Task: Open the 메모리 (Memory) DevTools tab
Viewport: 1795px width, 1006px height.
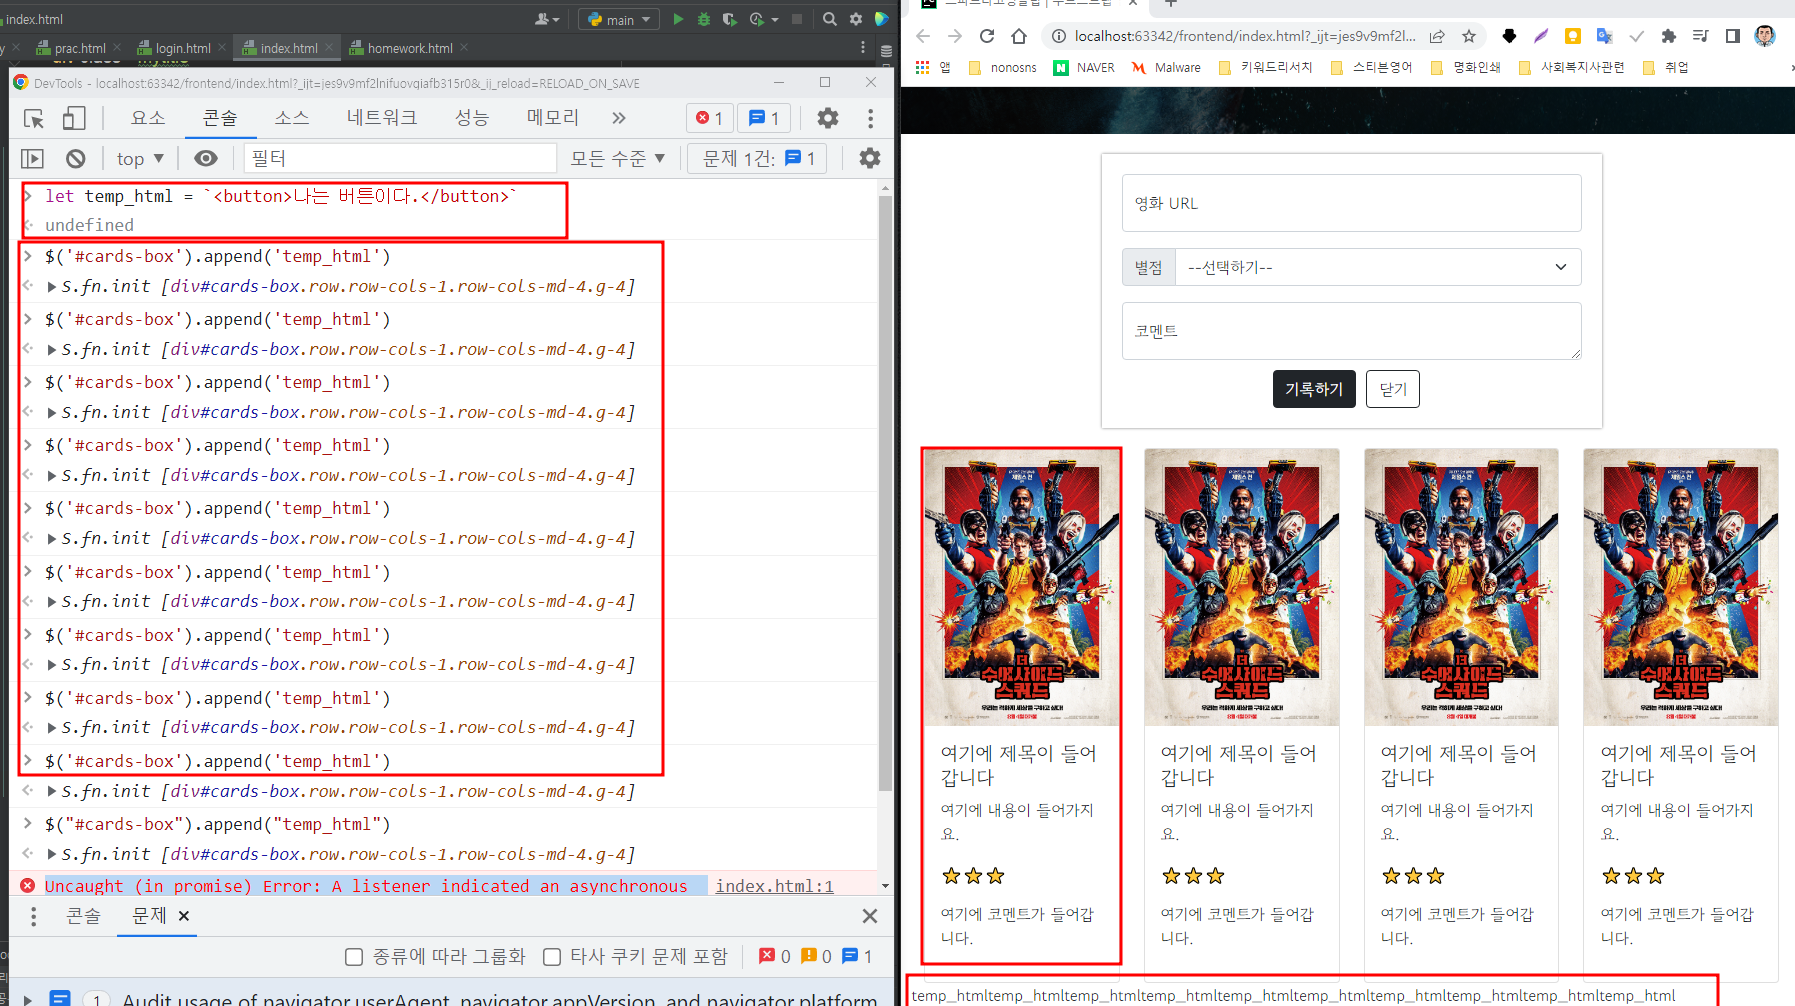Action: 553,118
